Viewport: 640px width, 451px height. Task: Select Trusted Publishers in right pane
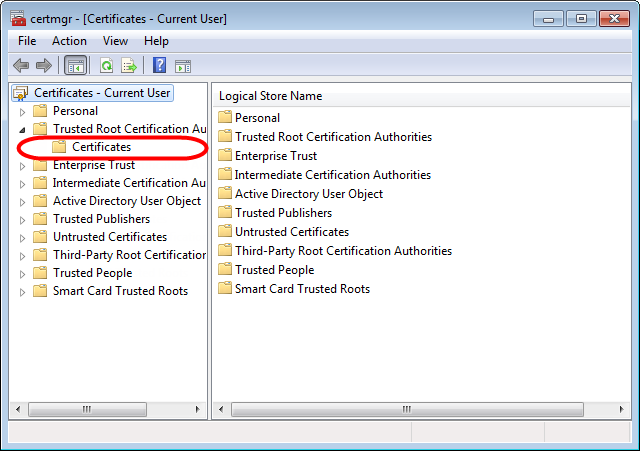[x=283, y=213]
